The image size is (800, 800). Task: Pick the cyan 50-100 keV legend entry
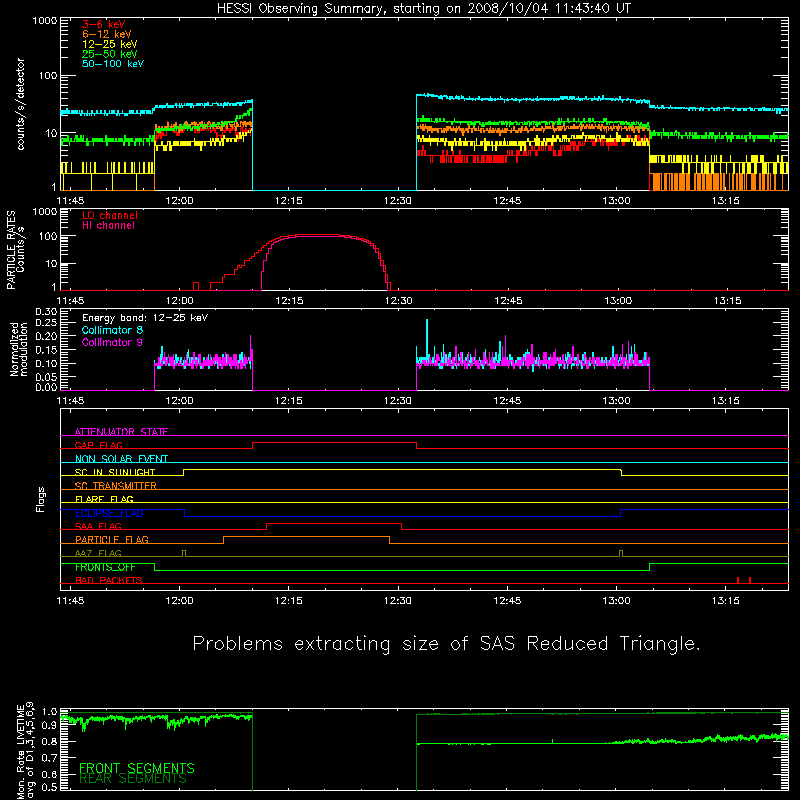pyautogui.click(x=113, y=64)
